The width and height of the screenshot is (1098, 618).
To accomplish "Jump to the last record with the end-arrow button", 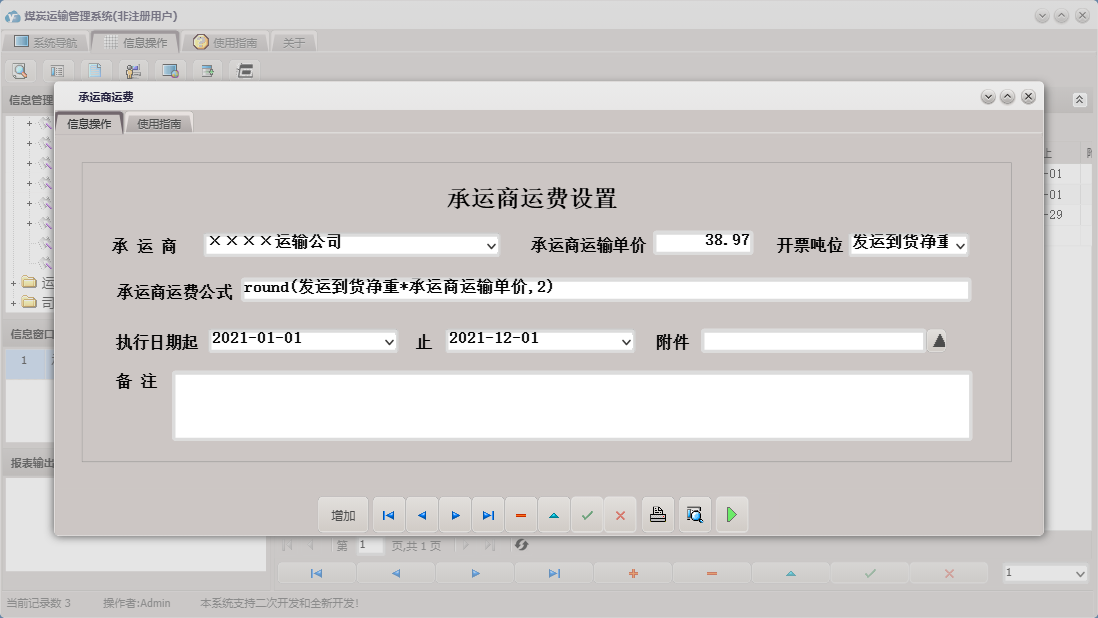I will point(488,514).
